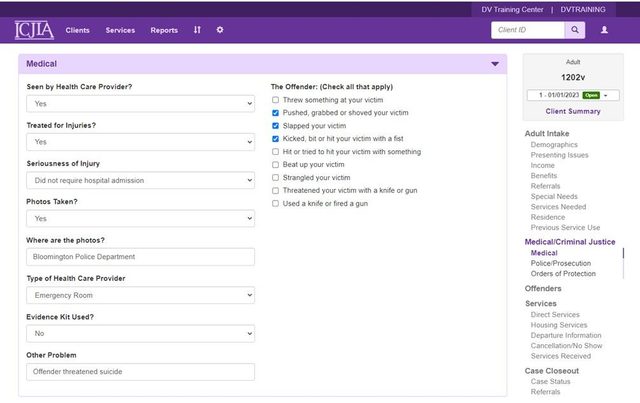
Task: Open the Reports menu
Action: (x=164, y=30)
